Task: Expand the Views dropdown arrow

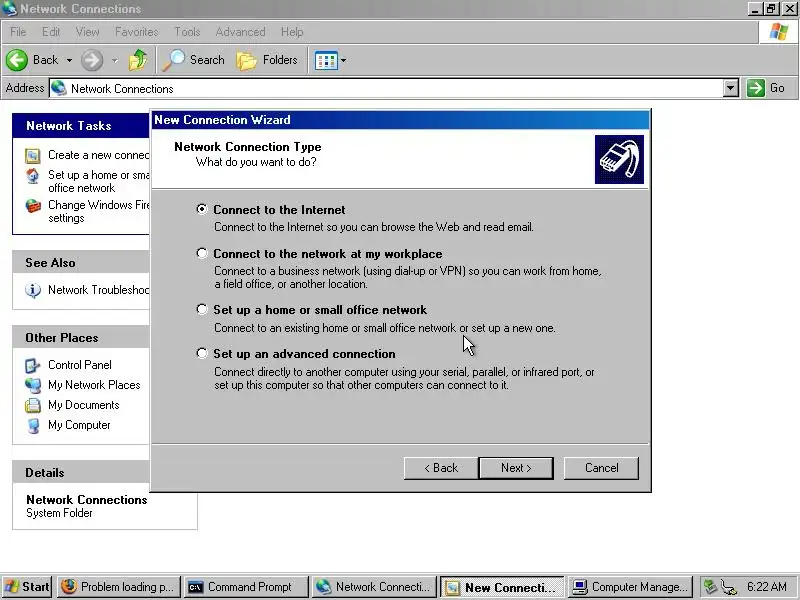Action: [343, 61]
